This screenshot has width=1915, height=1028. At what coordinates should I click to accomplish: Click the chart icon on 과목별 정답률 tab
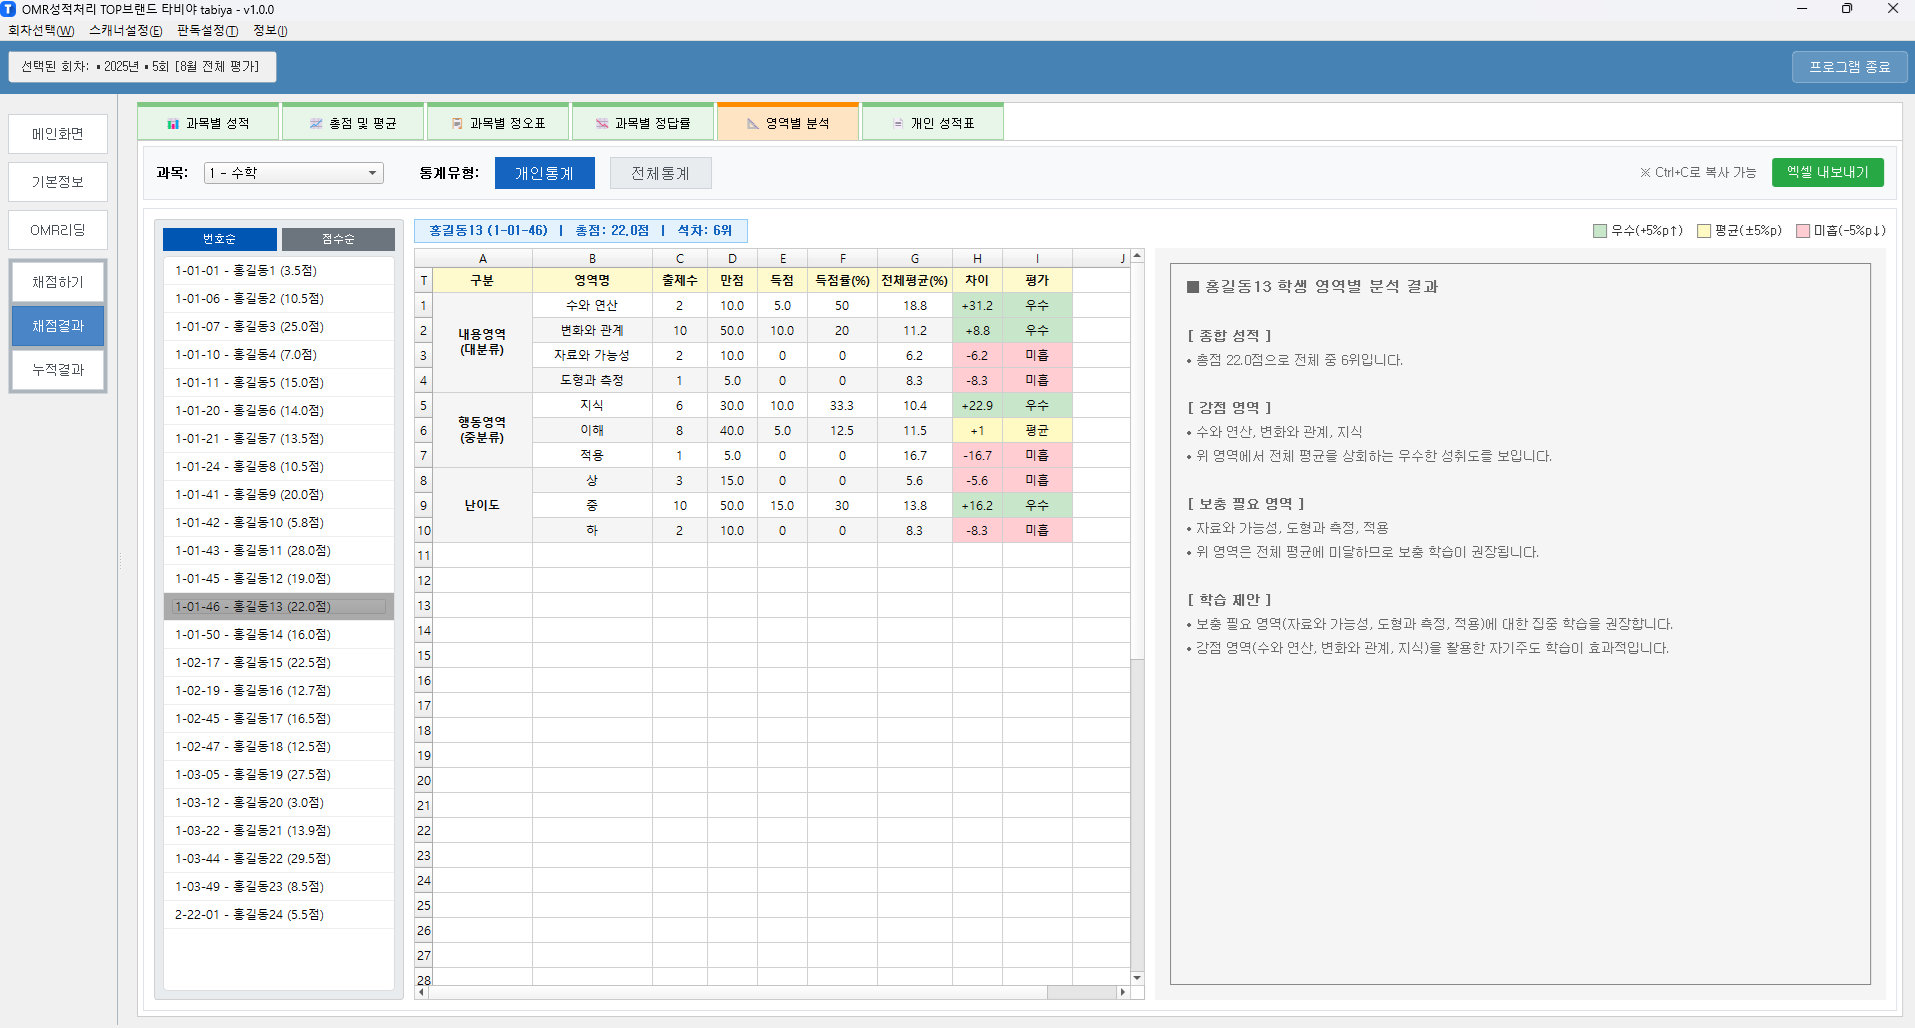(x=602, y=124)
